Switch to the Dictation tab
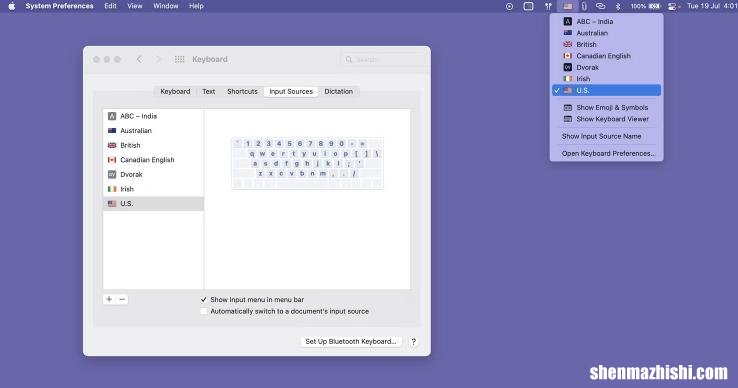Screen dimensions: 738x388 click(x=338, y=91)
